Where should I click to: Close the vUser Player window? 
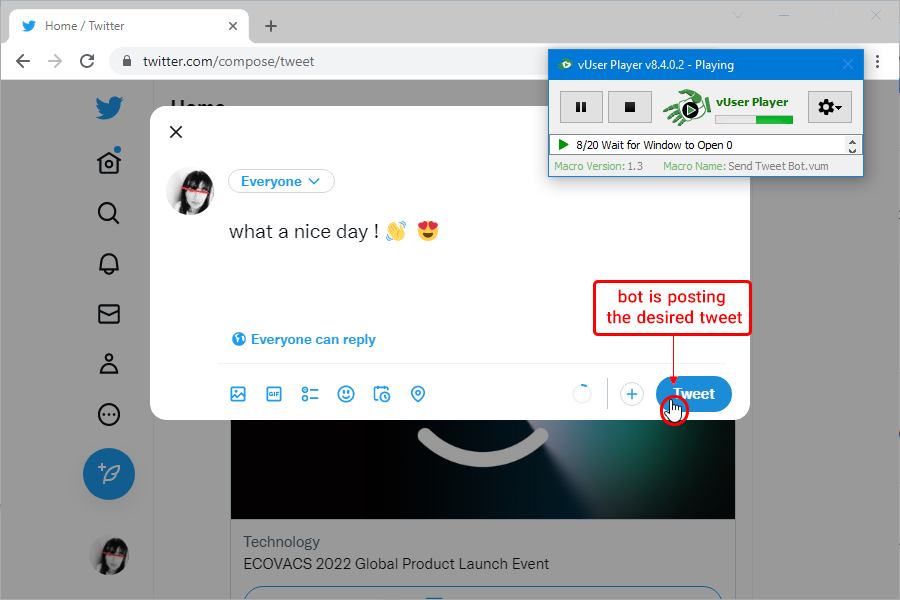[848, 64]
